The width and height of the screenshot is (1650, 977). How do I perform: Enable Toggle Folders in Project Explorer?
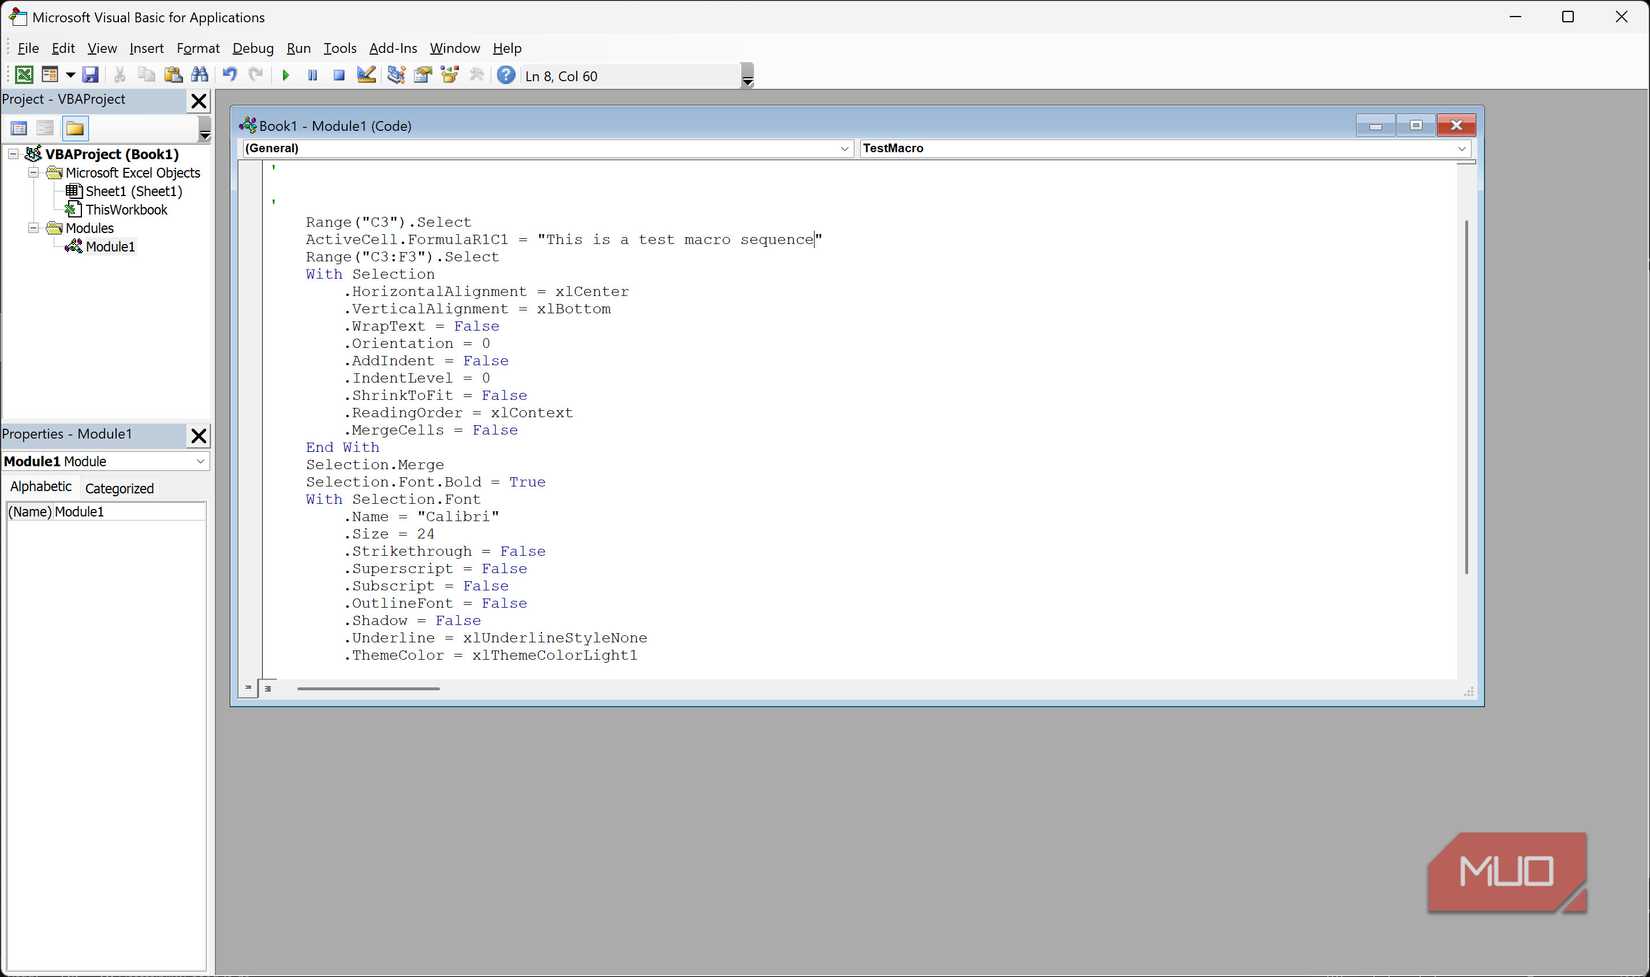pos(75,128)
